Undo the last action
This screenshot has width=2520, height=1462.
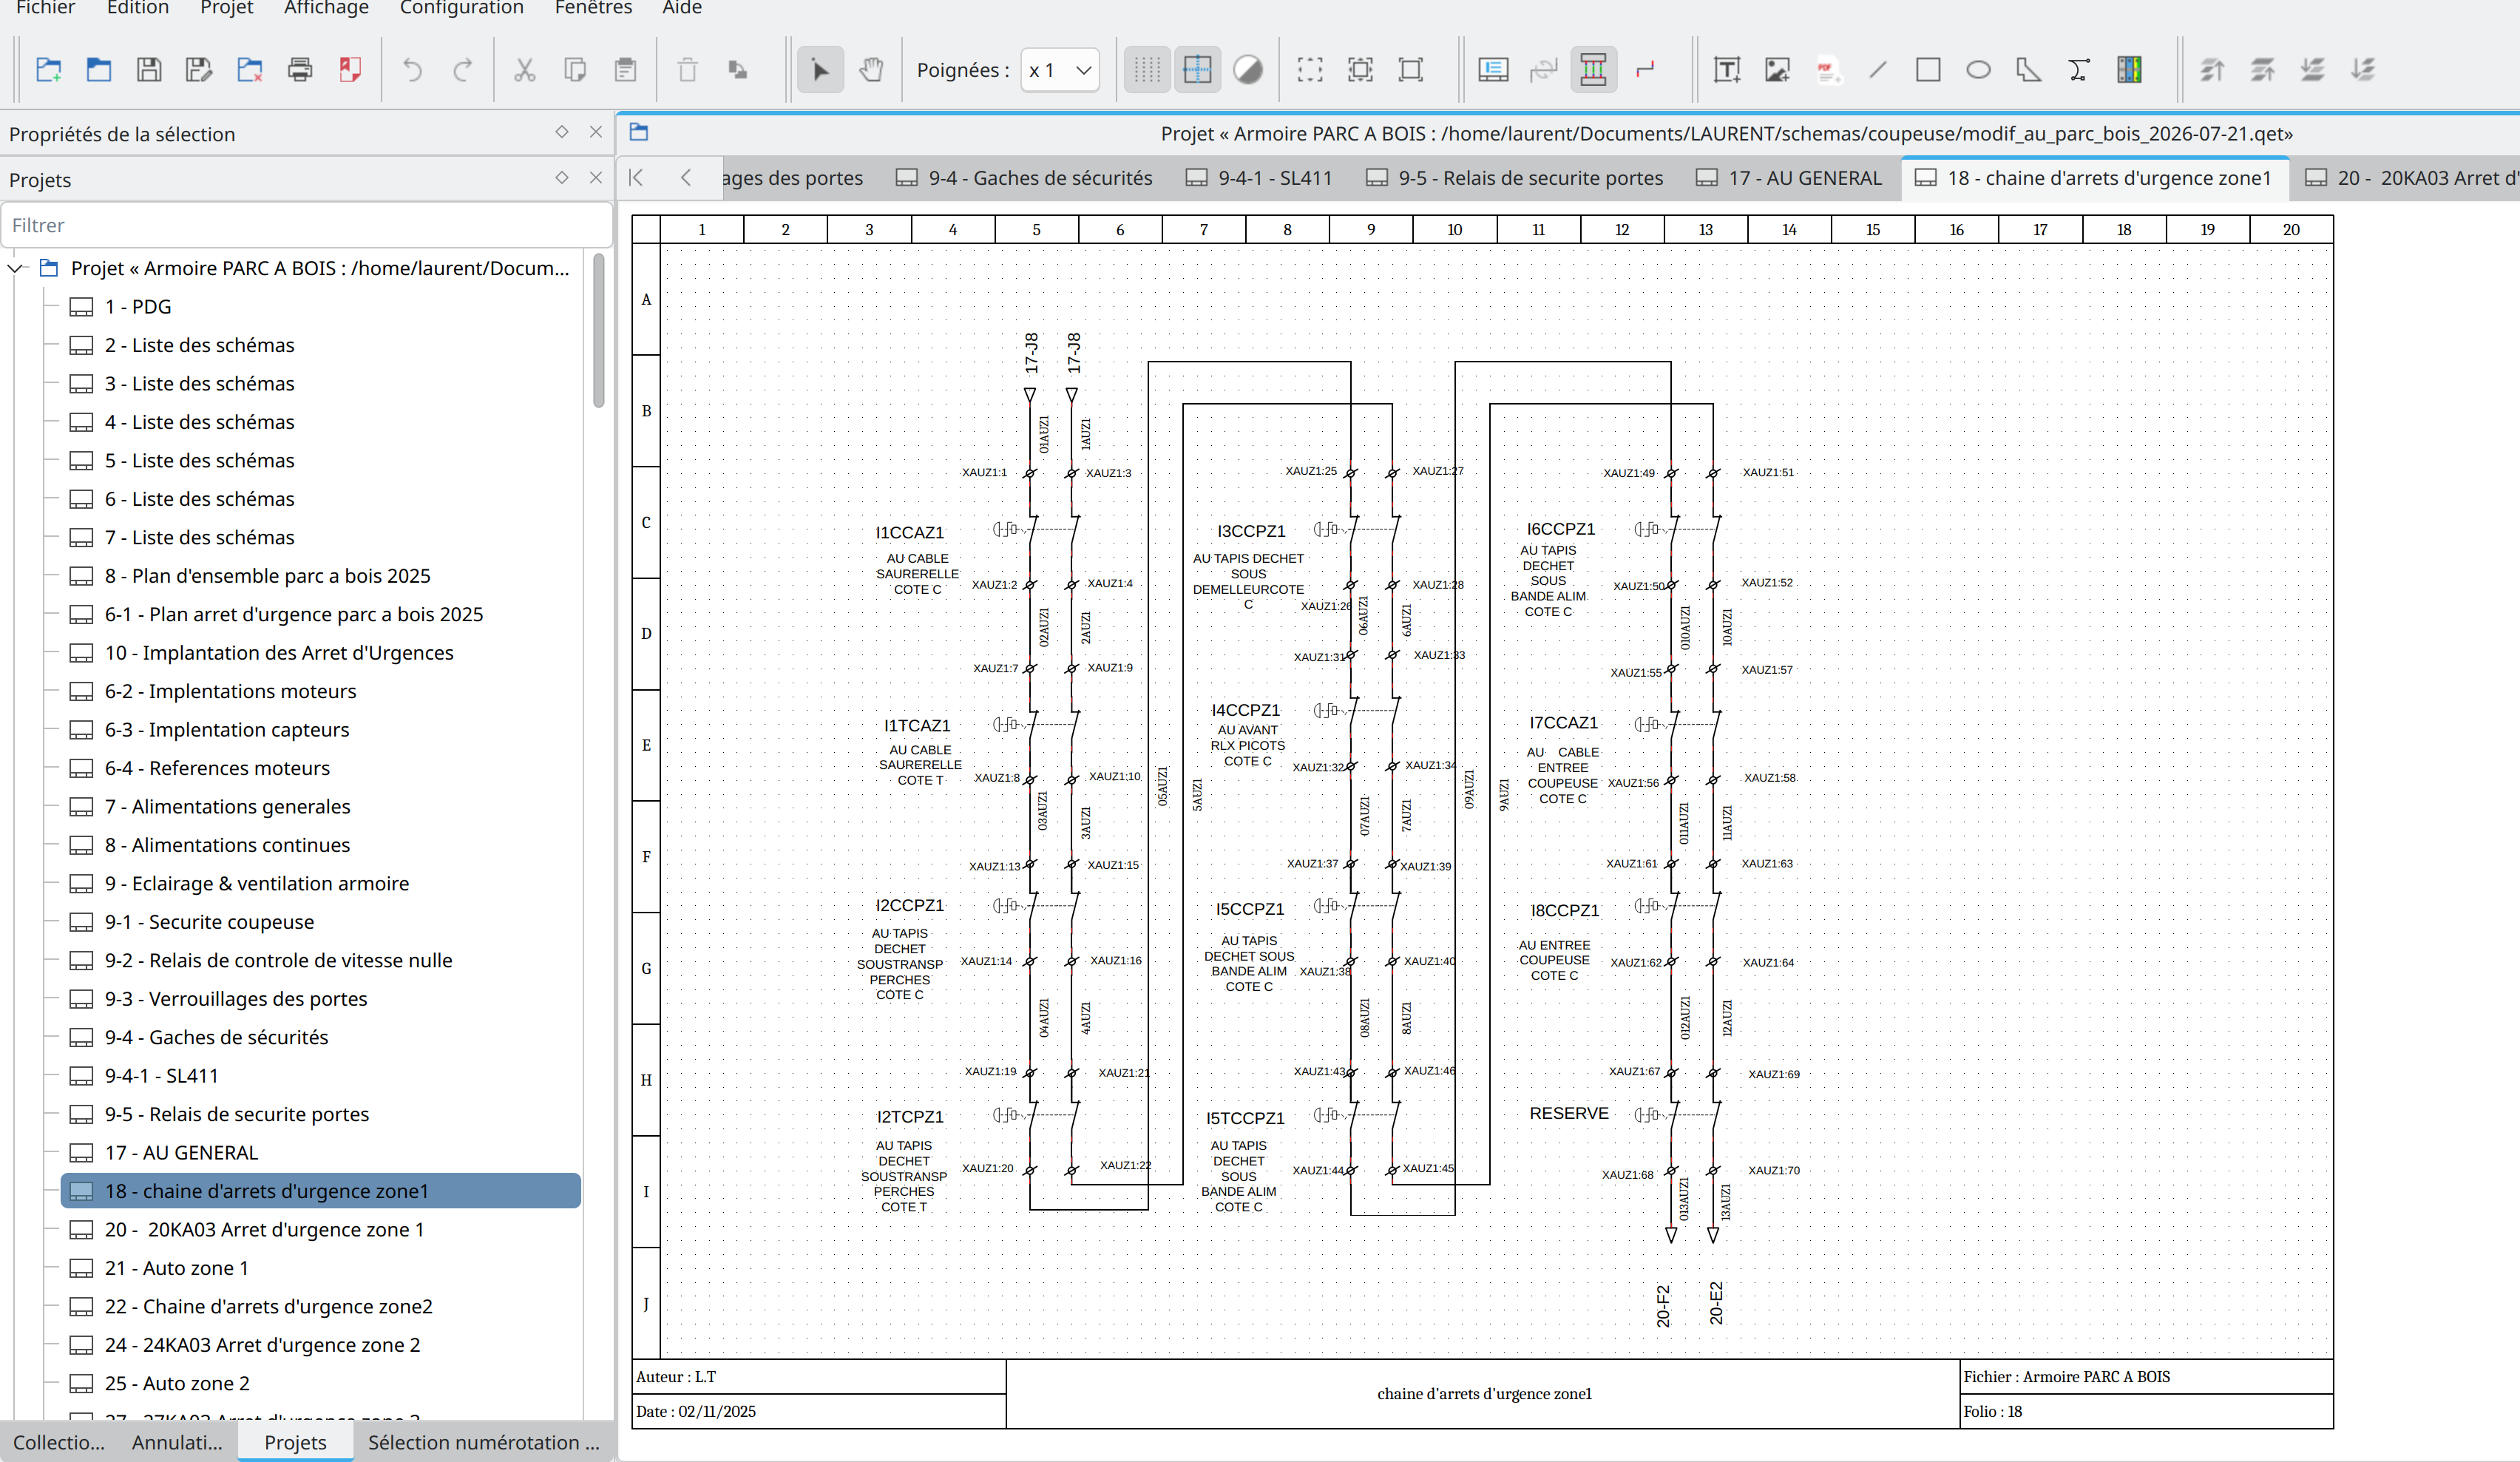412,70
